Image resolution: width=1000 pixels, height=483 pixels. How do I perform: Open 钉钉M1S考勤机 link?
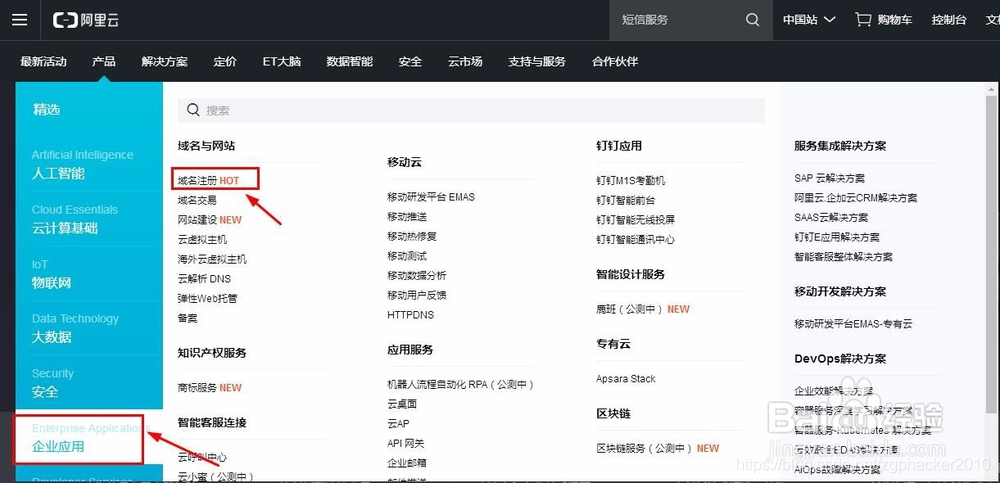coord(631,181)
